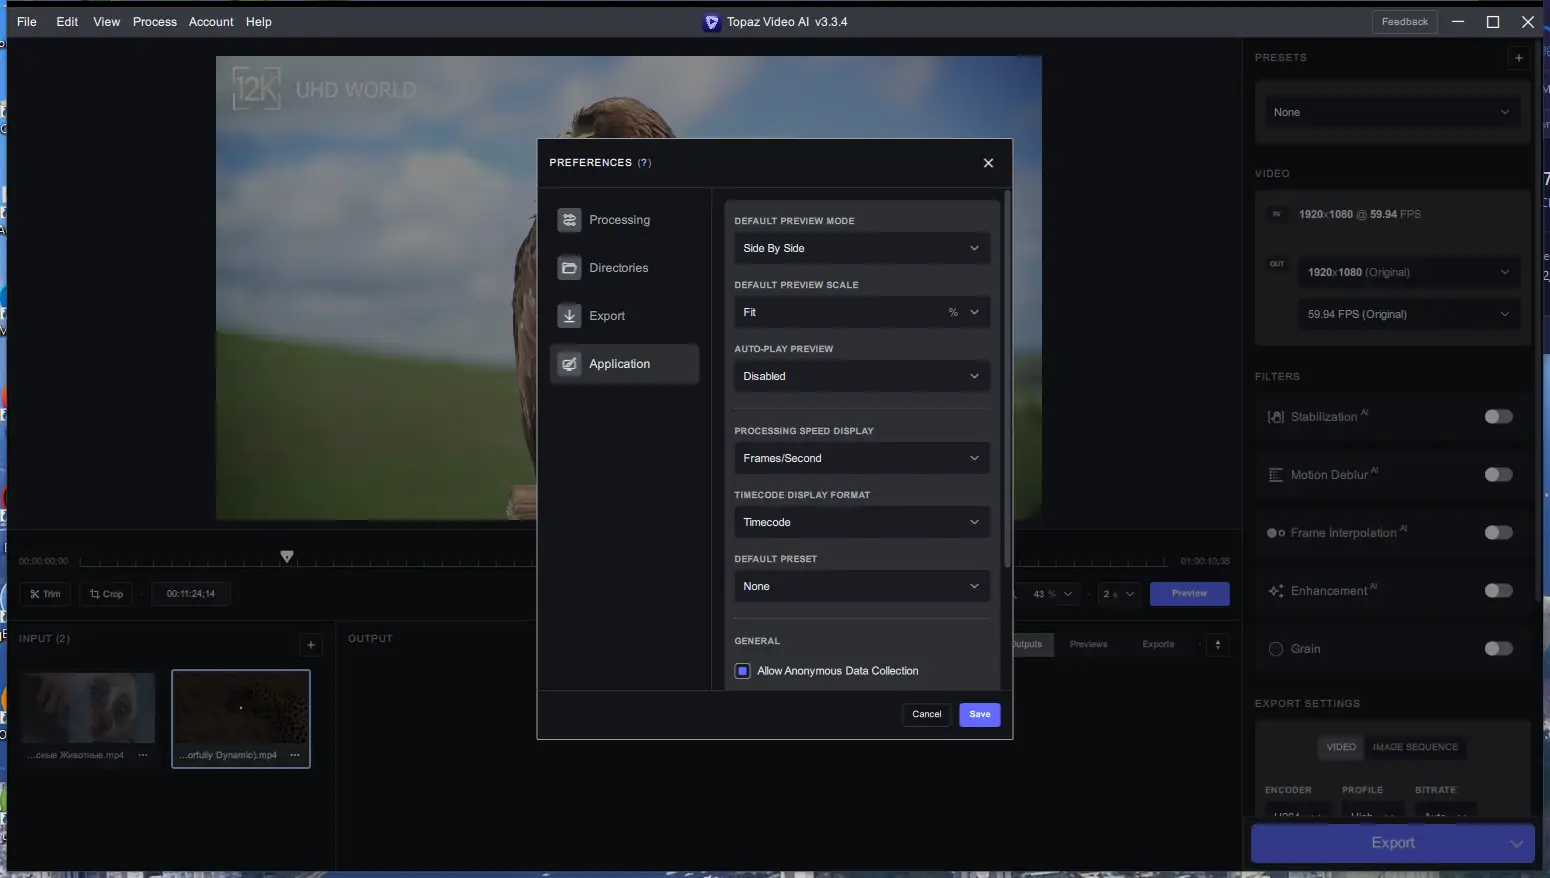This screenshot has height=878, width=1550.
Task: Open the preview duration dropdown
Action: coord(1118,594)
